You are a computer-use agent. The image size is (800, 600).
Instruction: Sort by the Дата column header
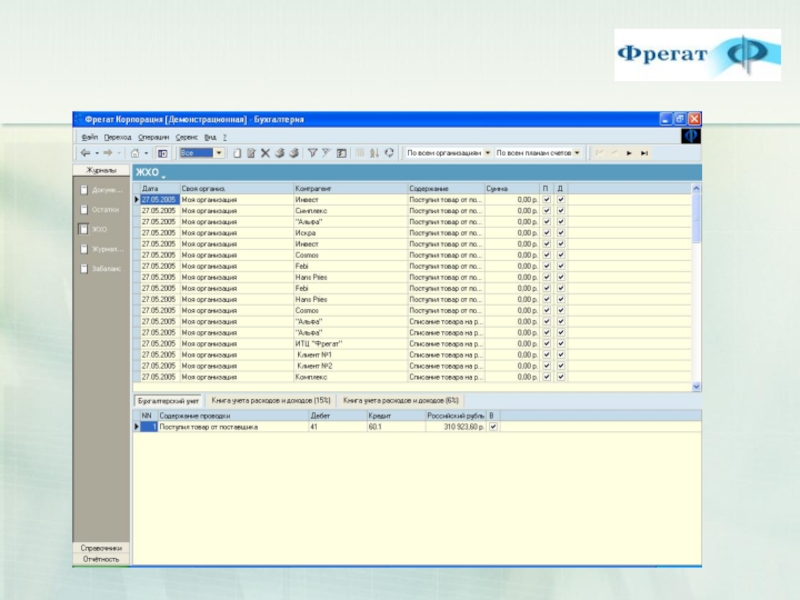[x=160, y=188]
